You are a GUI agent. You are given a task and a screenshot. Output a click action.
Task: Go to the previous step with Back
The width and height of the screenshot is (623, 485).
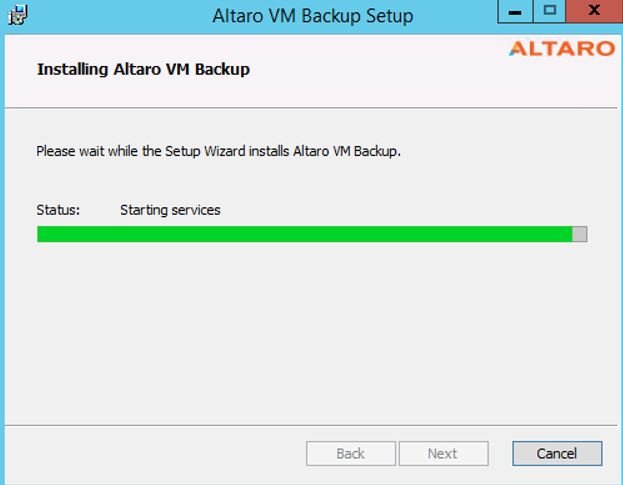(351, 453)
